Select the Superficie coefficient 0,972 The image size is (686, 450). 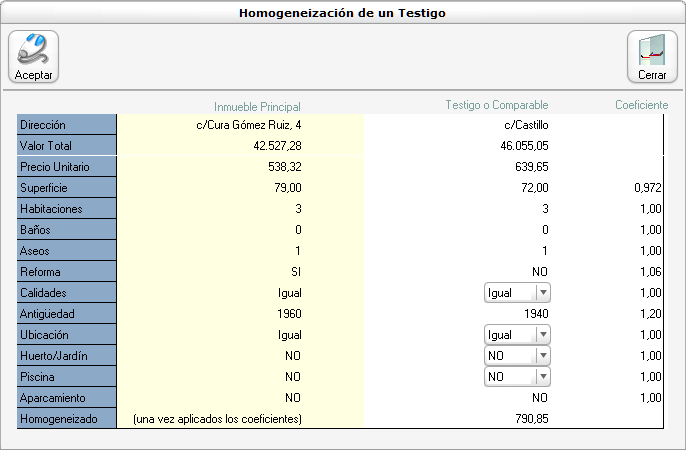coord(647,188)
